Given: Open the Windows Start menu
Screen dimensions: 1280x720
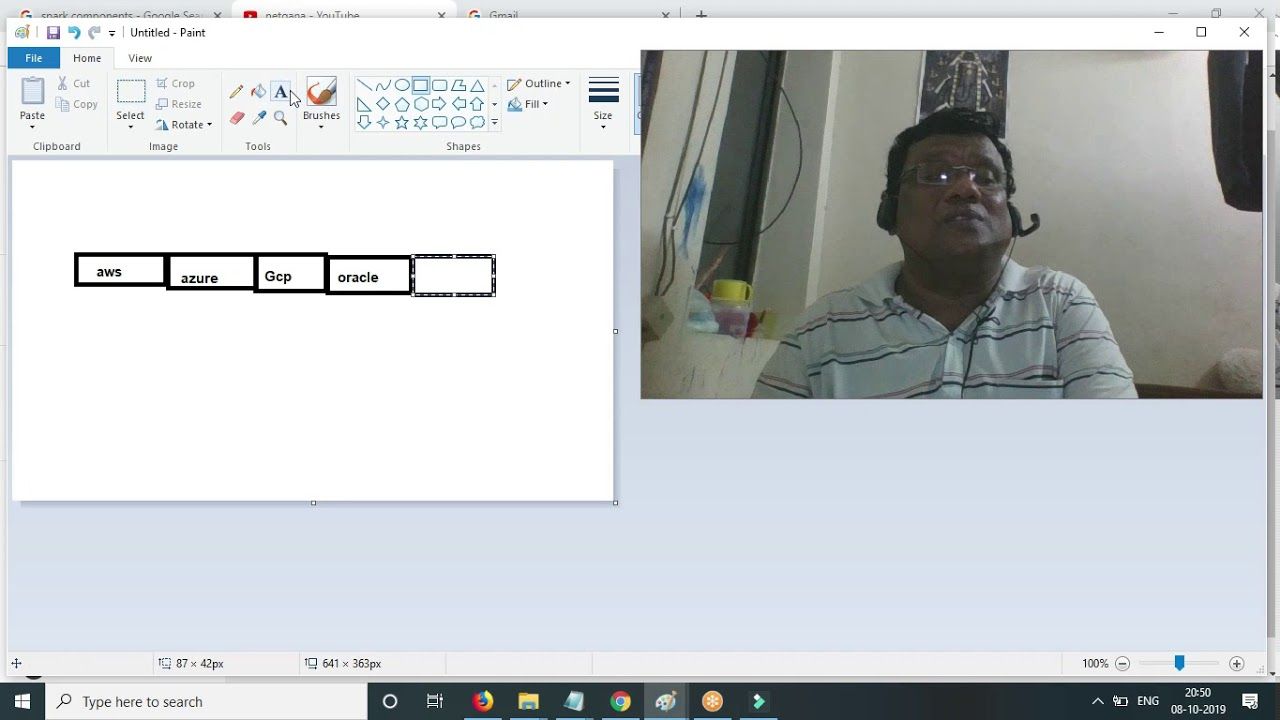Looking at the screenshot, I should [x=22, y=702].
